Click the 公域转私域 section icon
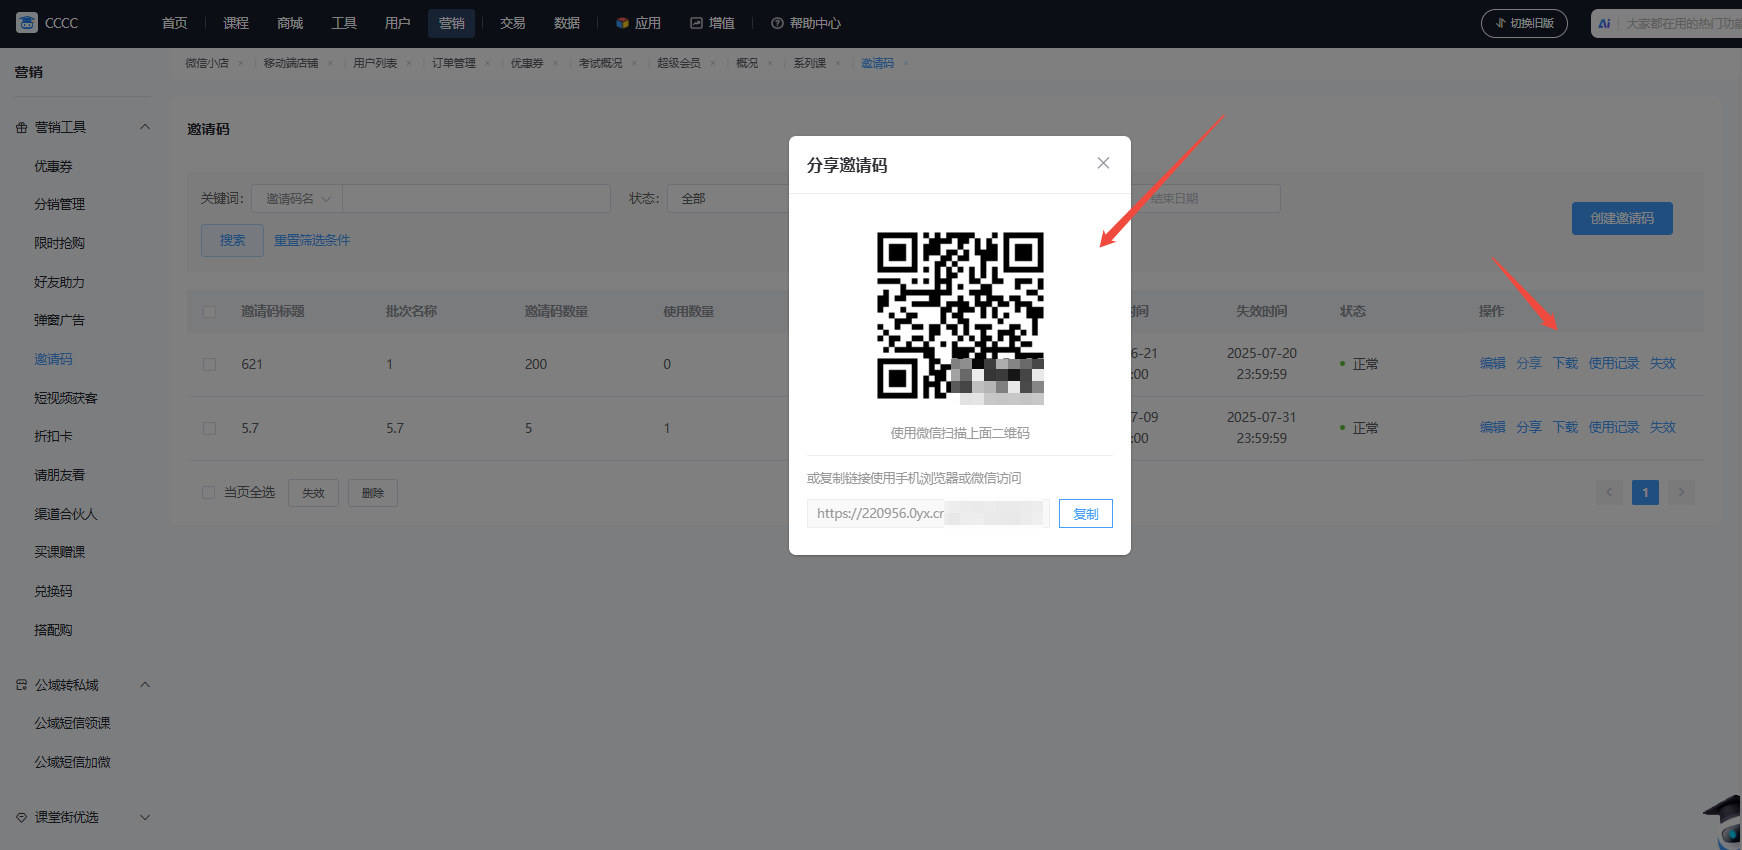Viewport: 1742px width, 850px height. [x=21, y=685]
